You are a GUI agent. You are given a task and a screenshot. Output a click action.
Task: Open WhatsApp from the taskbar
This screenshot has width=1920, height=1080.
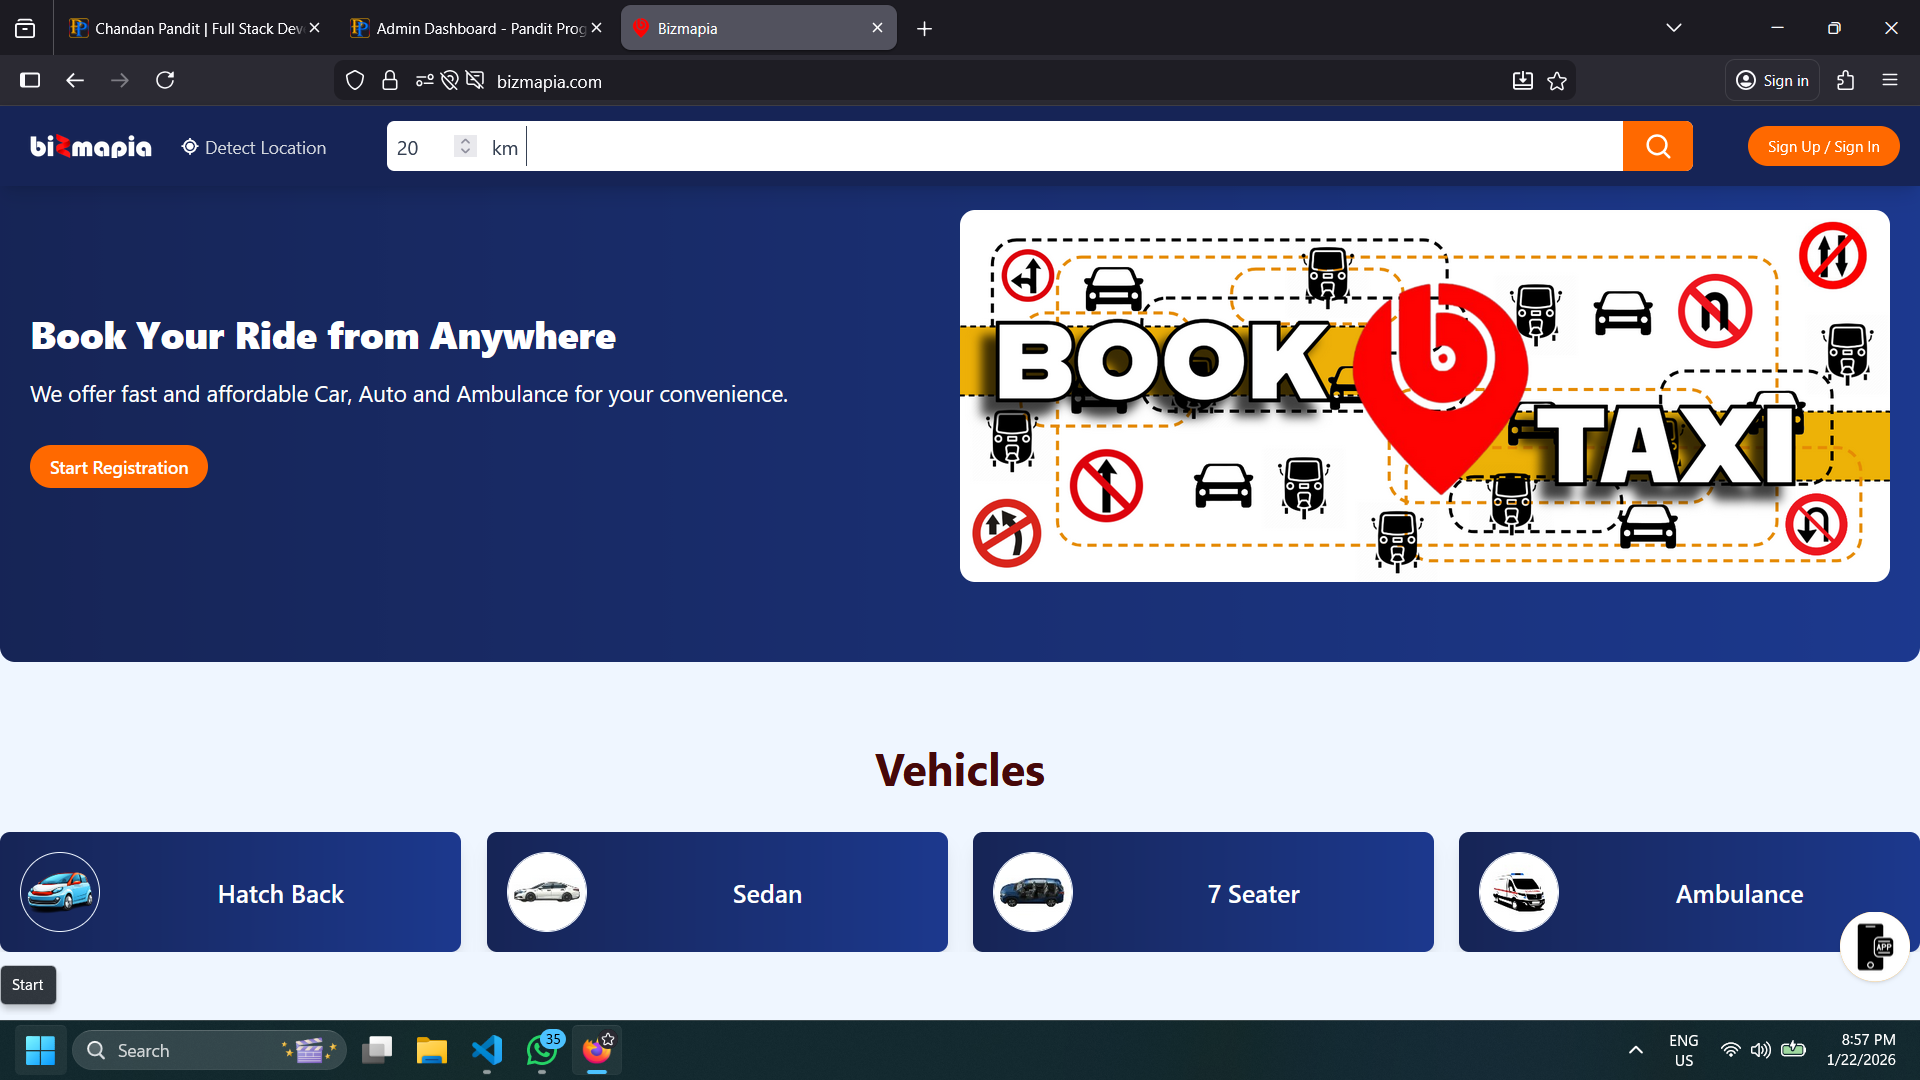(541, 1050)
